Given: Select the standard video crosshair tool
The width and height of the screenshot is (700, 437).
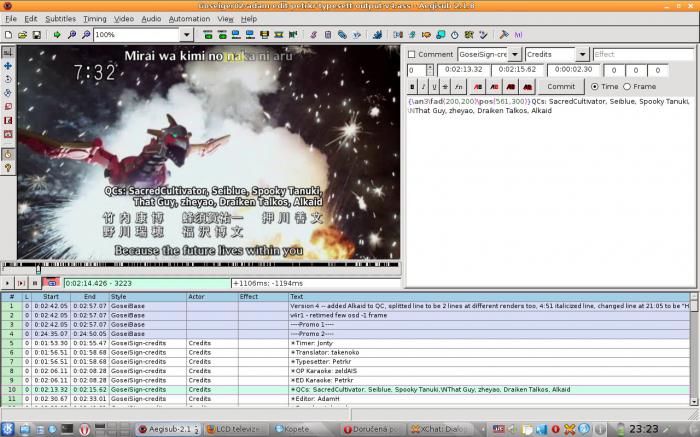Looking at the screenshot, I should [8, 52].
